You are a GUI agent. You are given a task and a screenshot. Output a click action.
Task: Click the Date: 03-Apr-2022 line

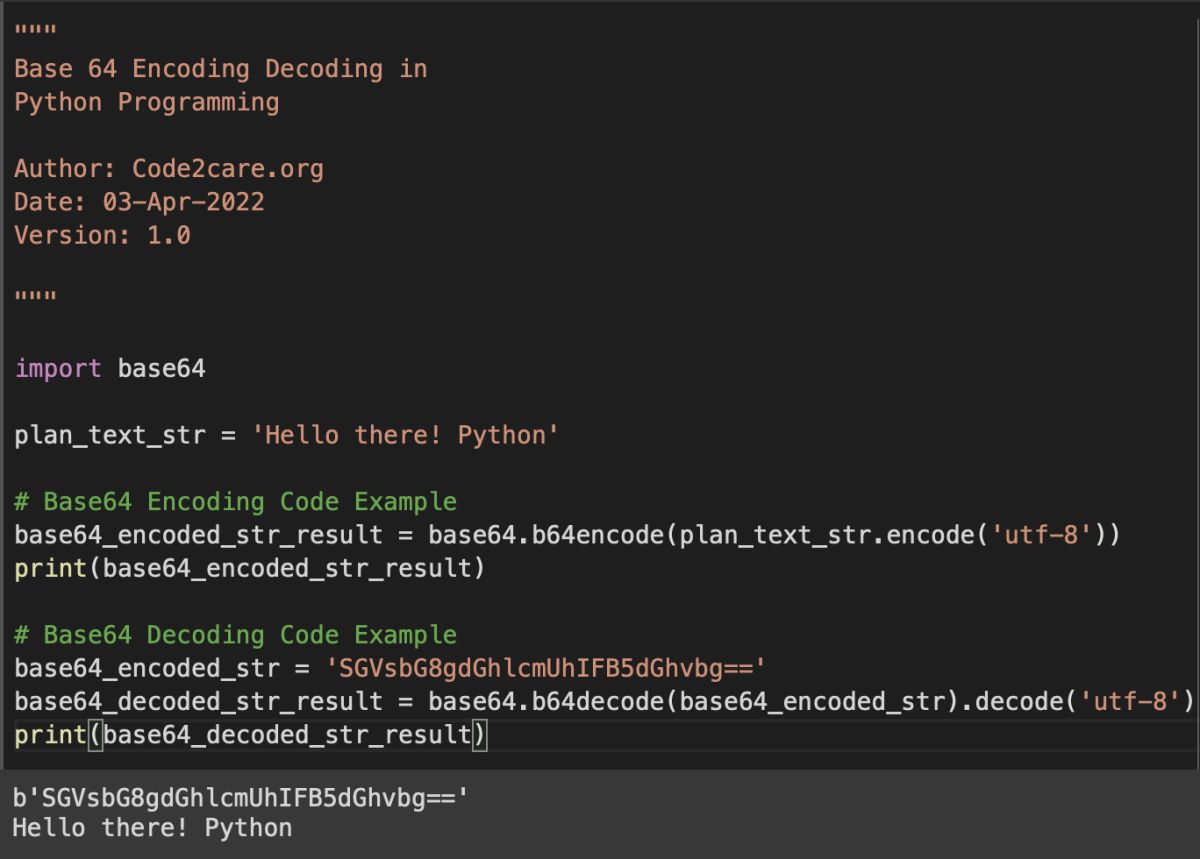pyautogui.click(x=140, y=201)
